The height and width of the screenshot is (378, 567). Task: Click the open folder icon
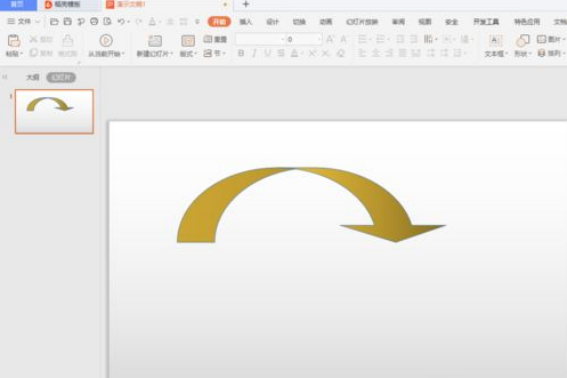tap(54, 22)
